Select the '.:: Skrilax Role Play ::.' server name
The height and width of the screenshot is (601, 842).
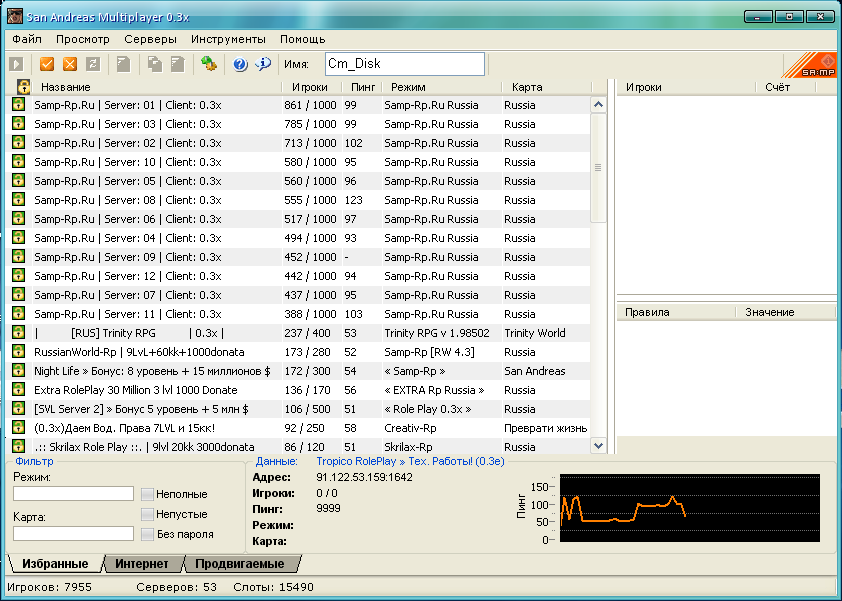(x=144, y=447)
